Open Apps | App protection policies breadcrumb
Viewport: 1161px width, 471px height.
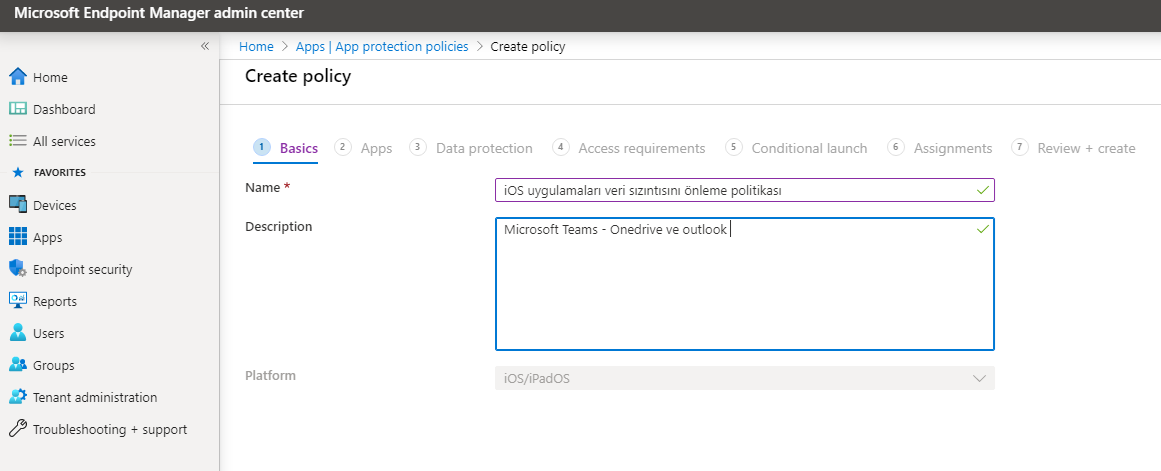pyautogui.click(x=382, y=47)
